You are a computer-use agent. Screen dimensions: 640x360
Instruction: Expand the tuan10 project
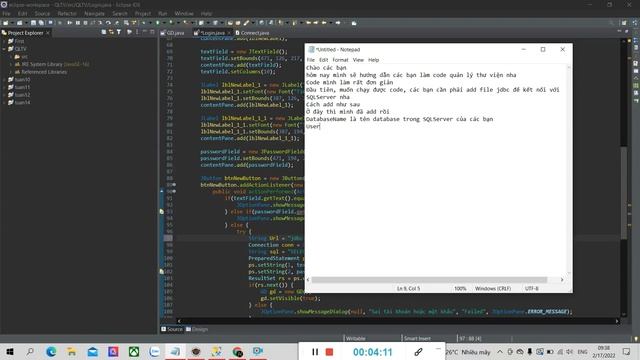click(x=4, y=80)
